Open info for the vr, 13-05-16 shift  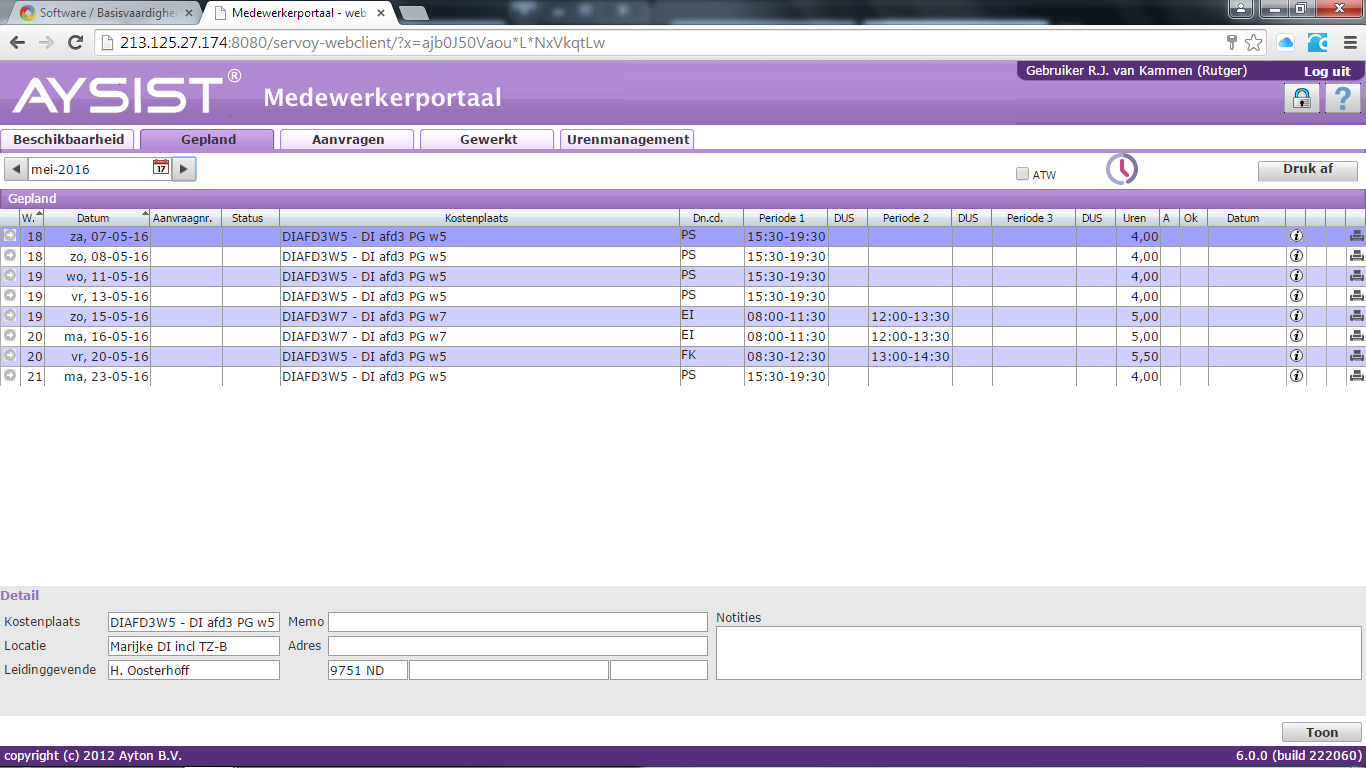tap(1296, 296)
